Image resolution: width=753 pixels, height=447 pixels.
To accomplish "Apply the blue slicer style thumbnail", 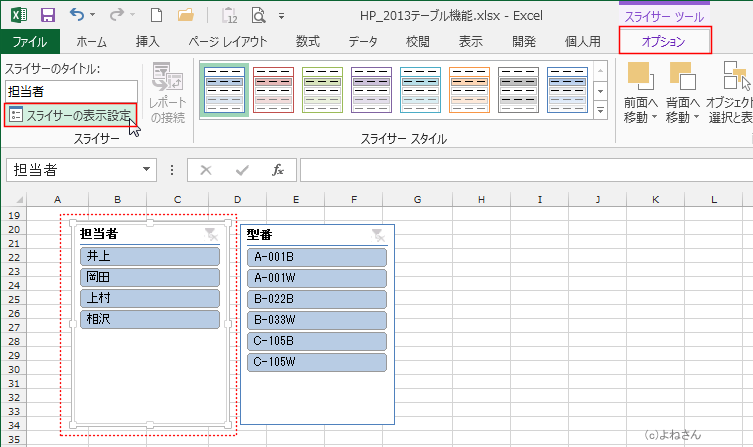I will 224,90.
